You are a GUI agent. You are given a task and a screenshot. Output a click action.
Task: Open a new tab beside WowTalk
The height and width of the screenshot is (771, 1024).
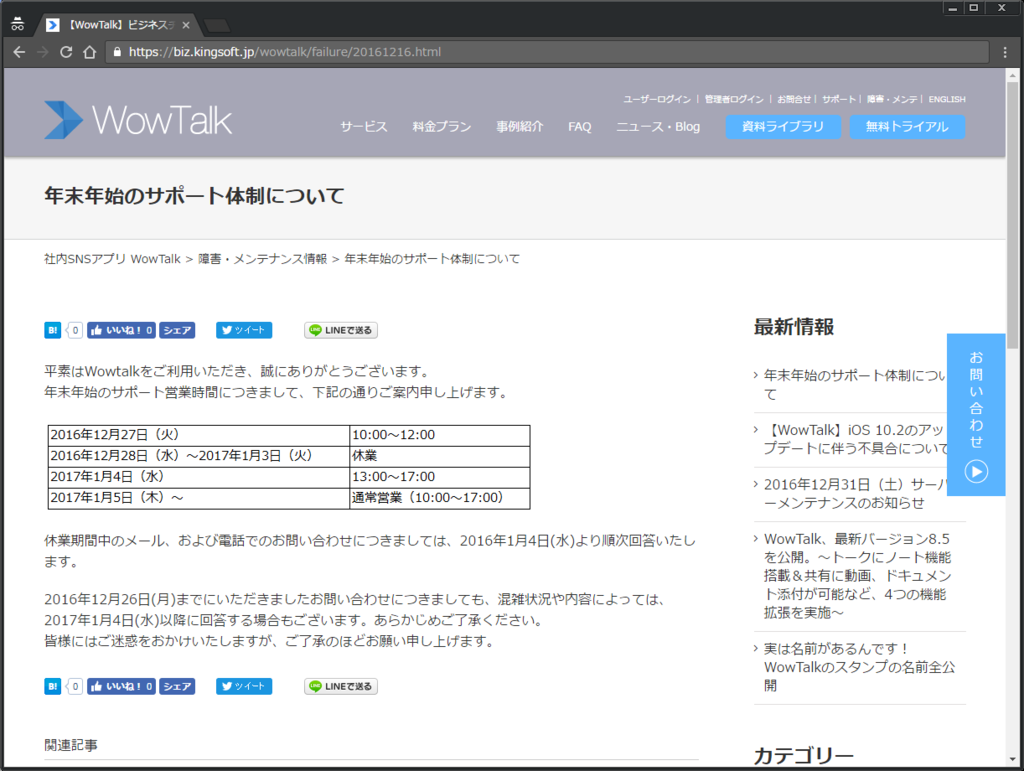click(217, 25)
